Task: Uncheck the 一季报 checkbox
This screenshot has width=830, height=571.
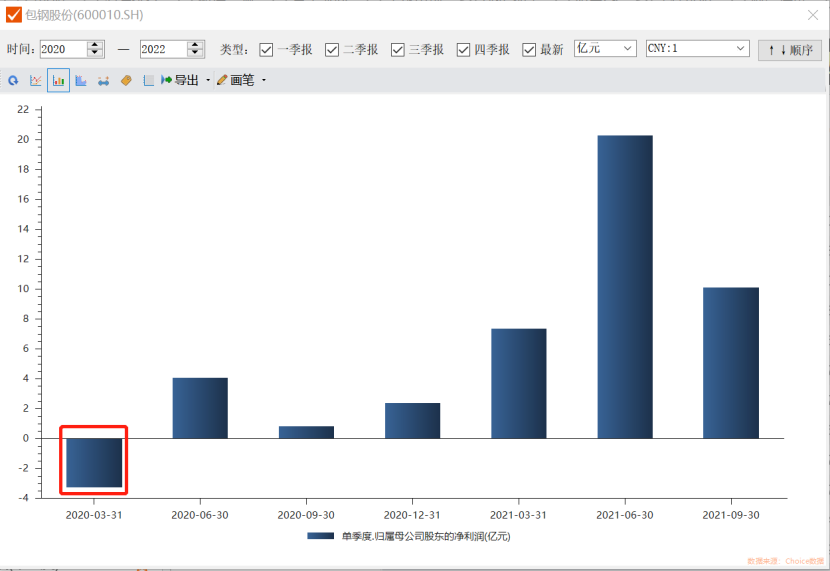Action: (x=267, y=50)
